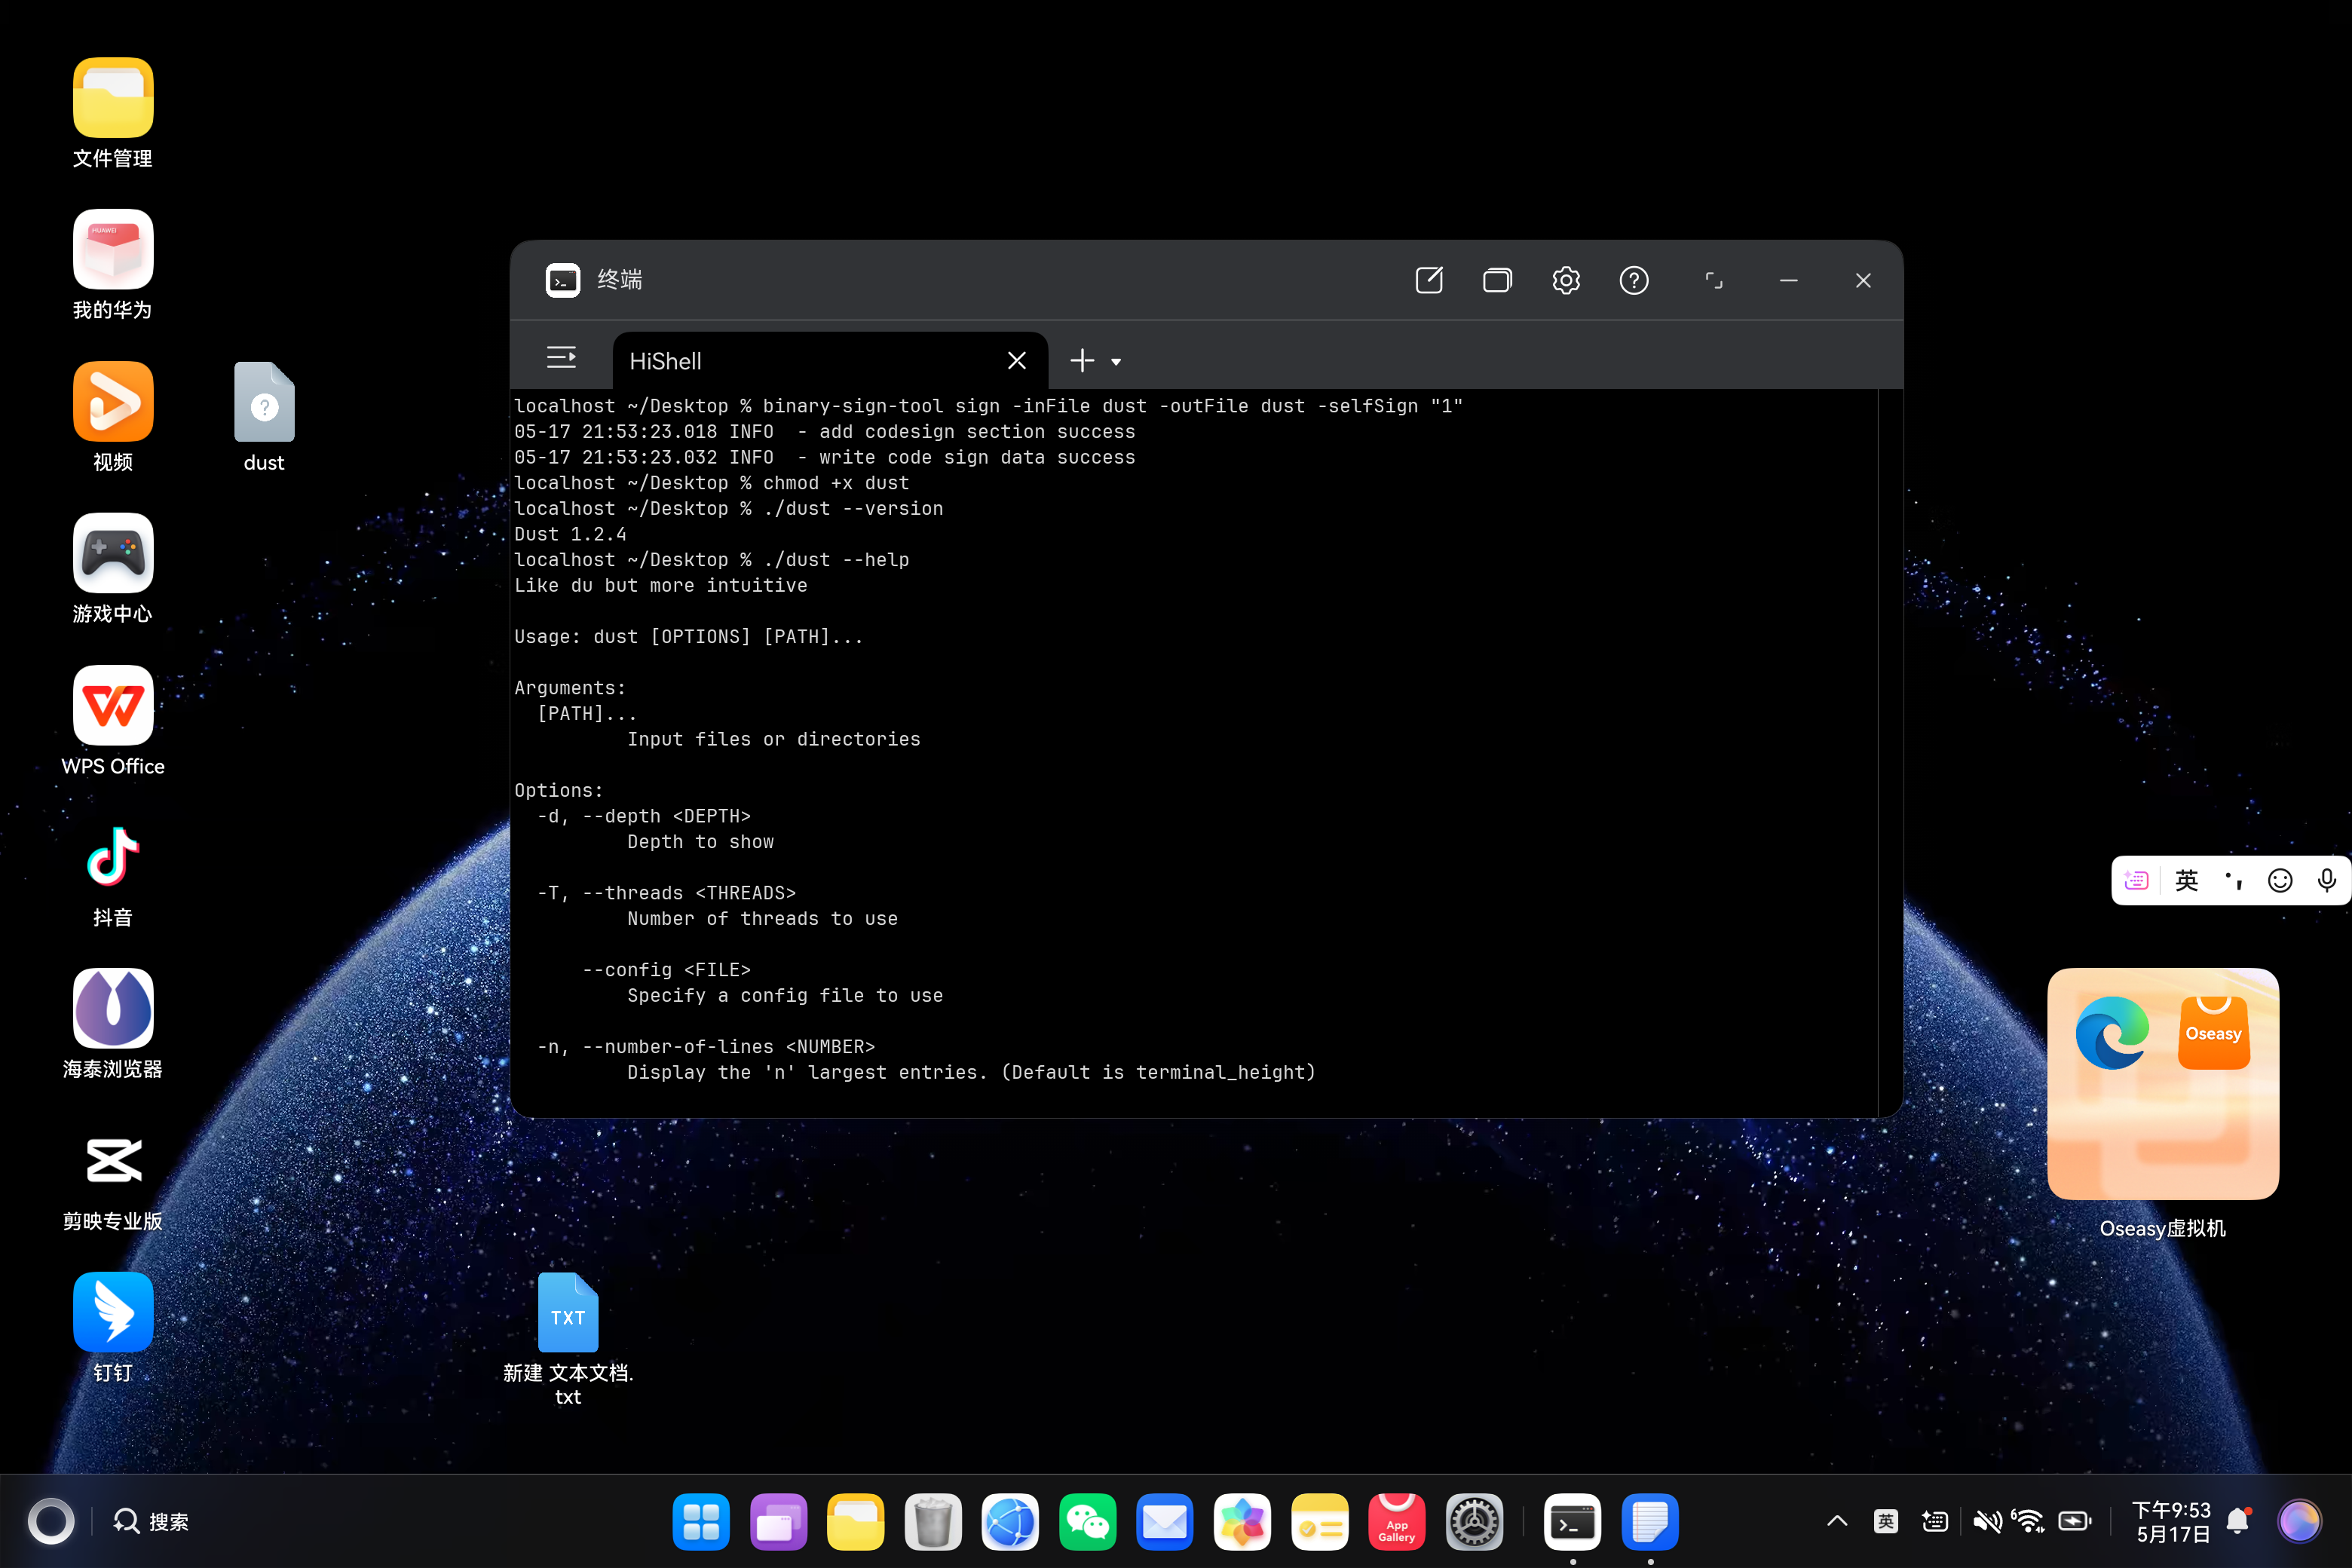Open the purple multitasking dock icon
Image resolution: width=2352 pixels, height=1568 pixels.
click(x=778, y=1522)
